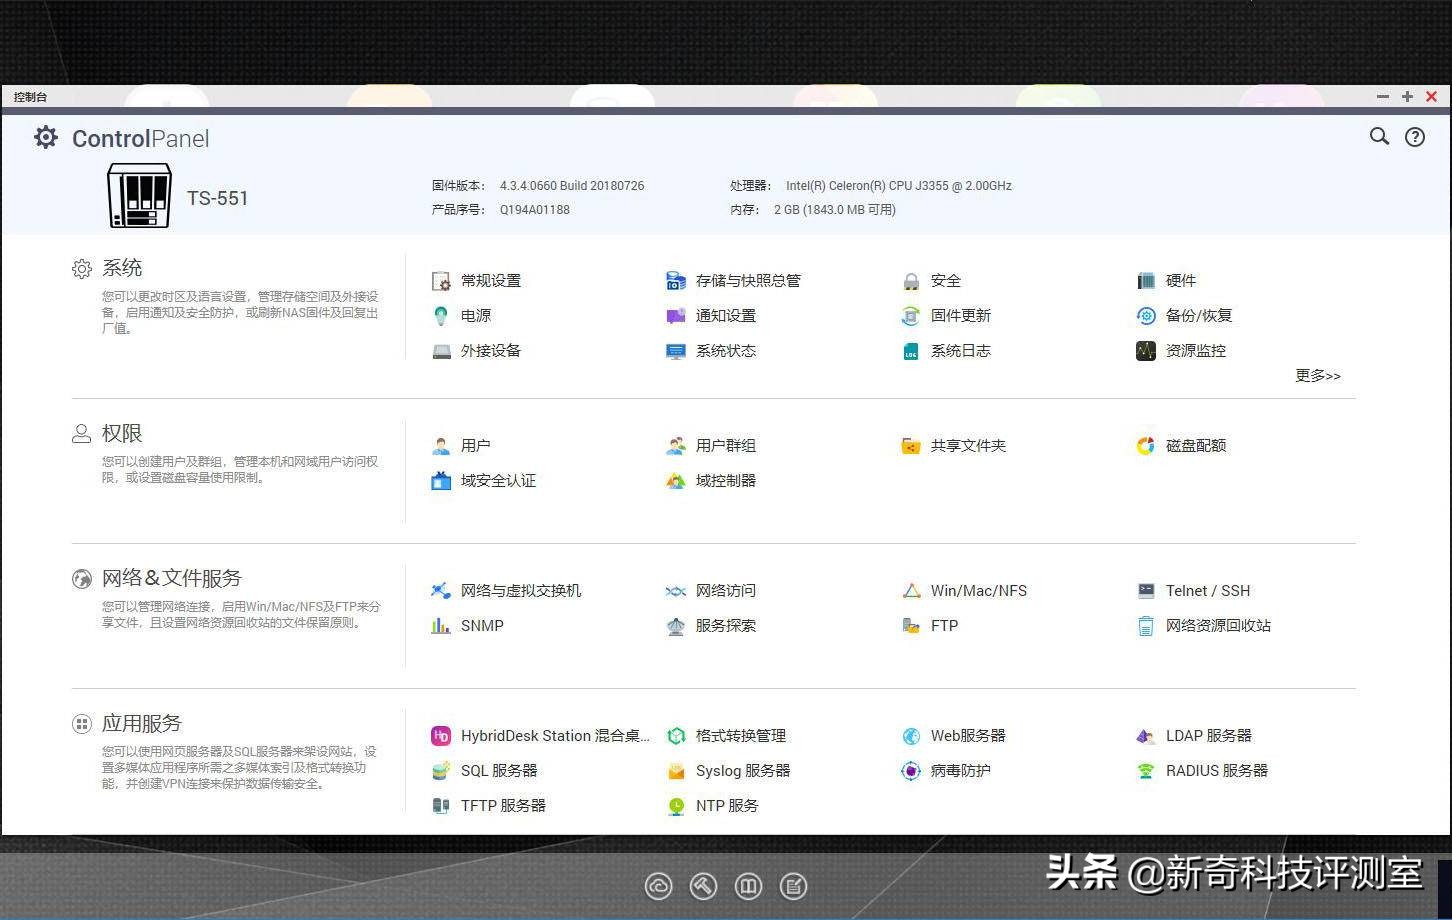
Task: Open the help question mark
Action: coord(1415,137)
